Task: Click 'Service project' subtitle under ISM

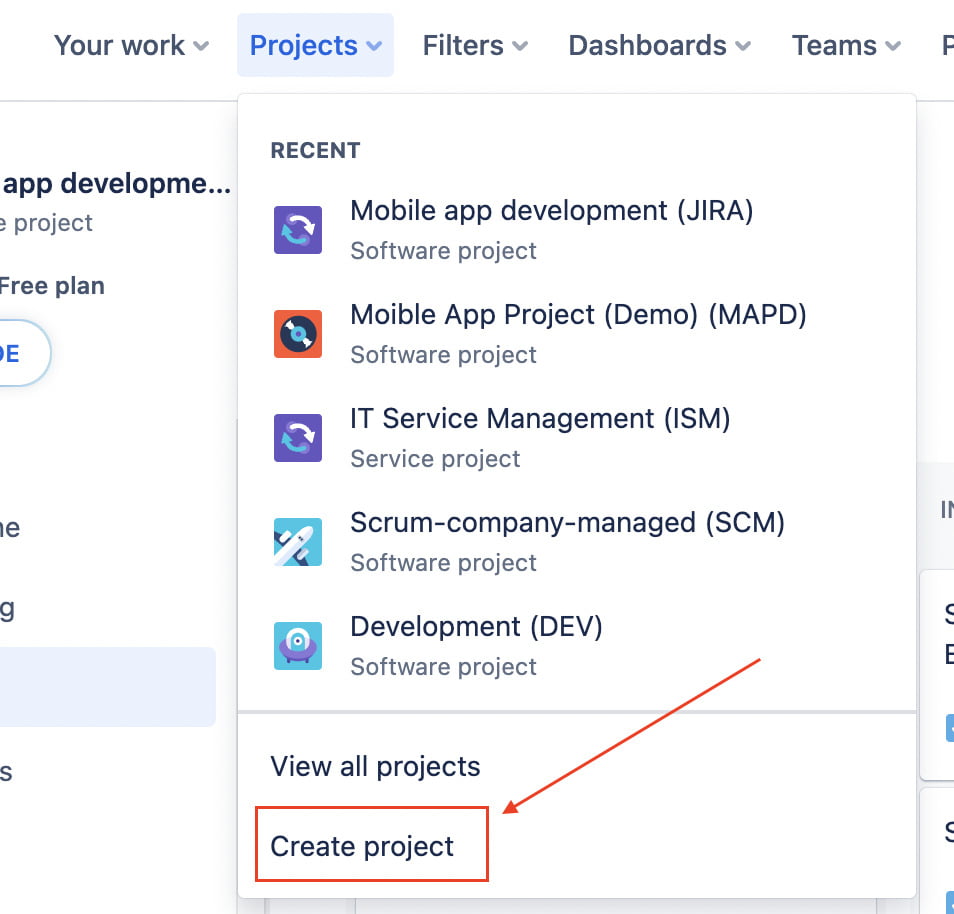Action: tap(435, 459)
